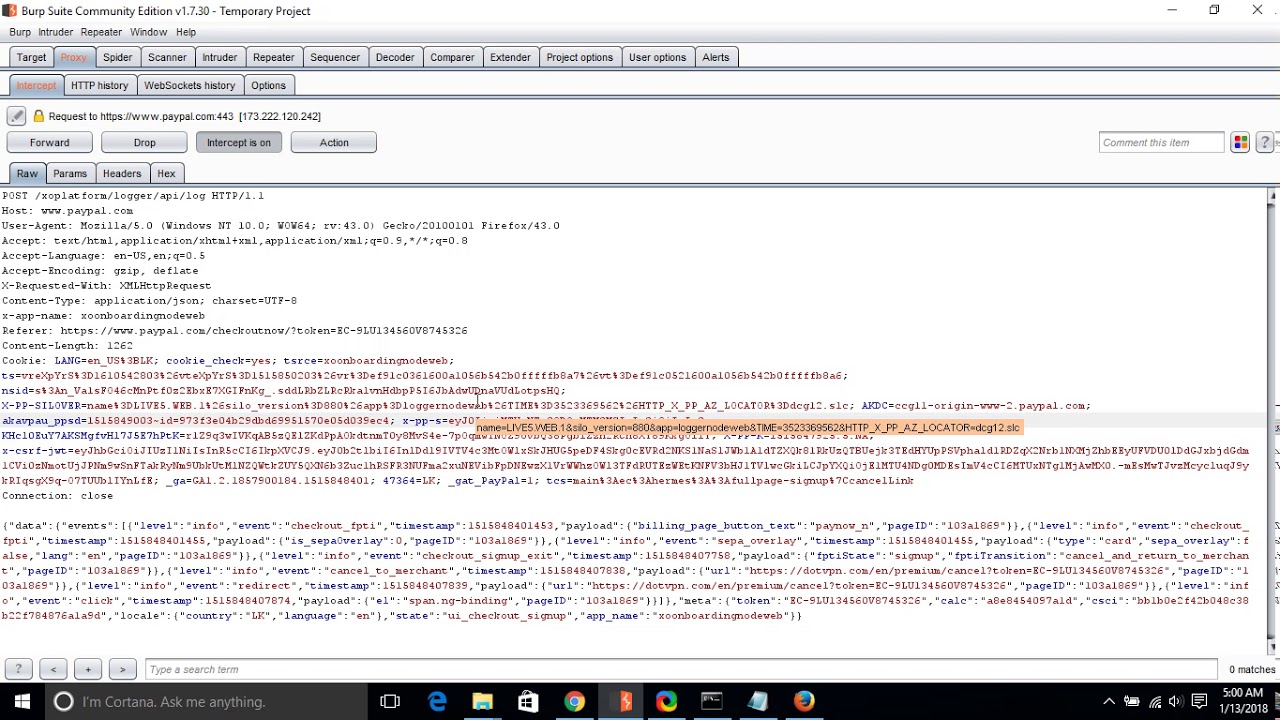1280x720 pixels.
Task: Click the 'Type a search term' field
Action: [x=681, y=669]
